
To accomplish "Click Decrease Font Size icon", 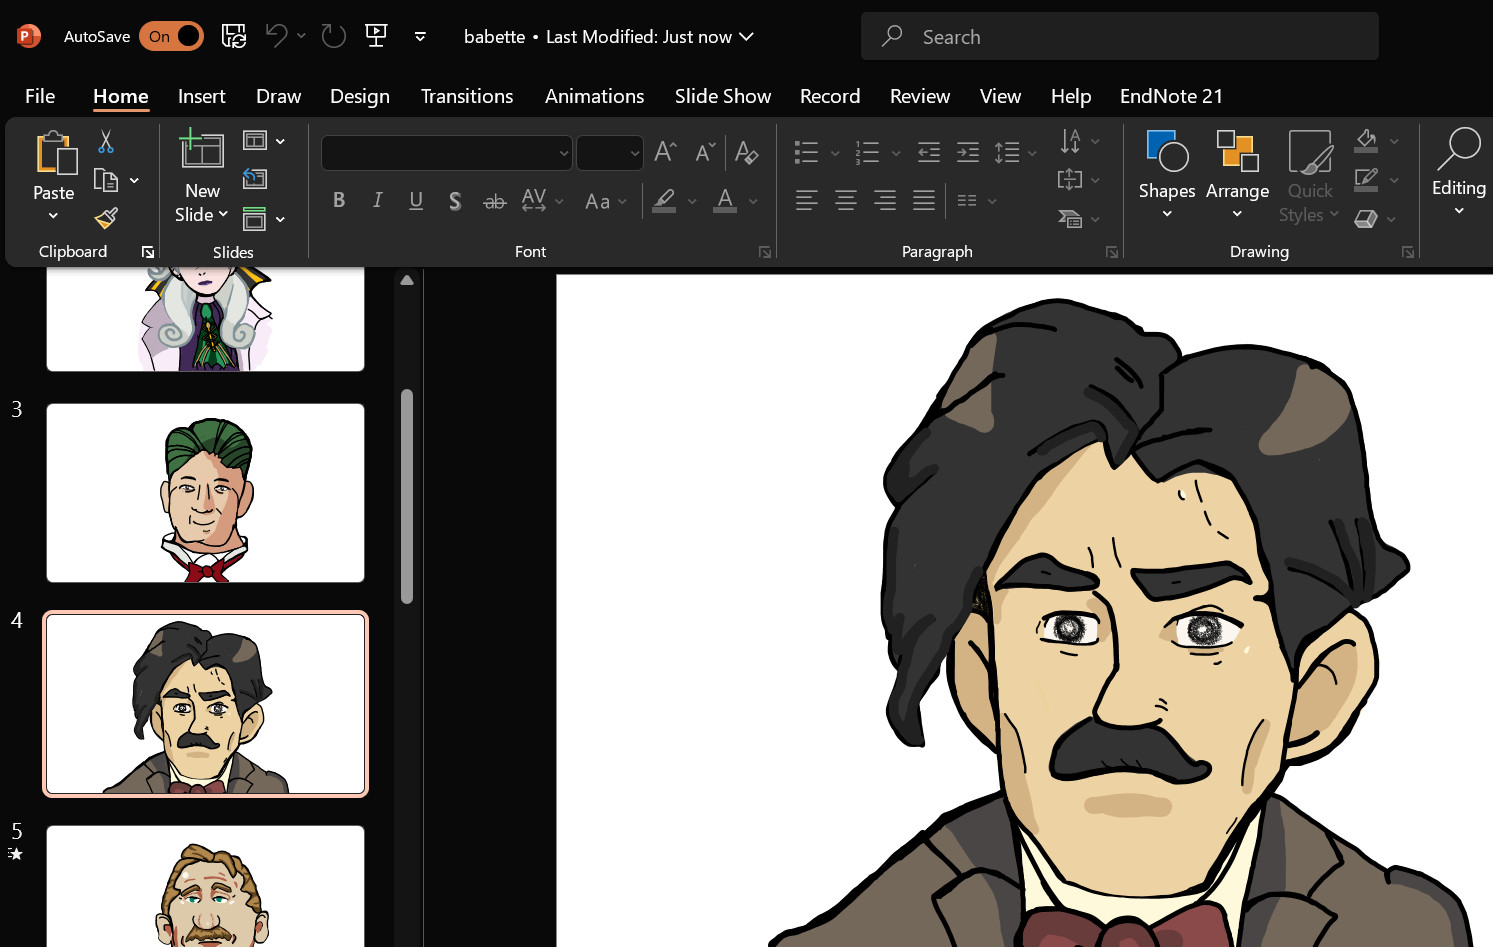I will (x=705, y=152).
